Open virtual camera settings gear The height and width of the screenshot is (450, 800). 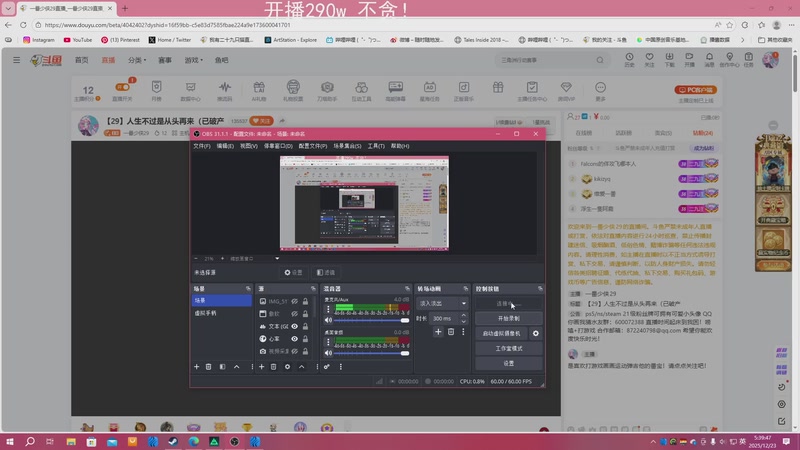(536, 333)
